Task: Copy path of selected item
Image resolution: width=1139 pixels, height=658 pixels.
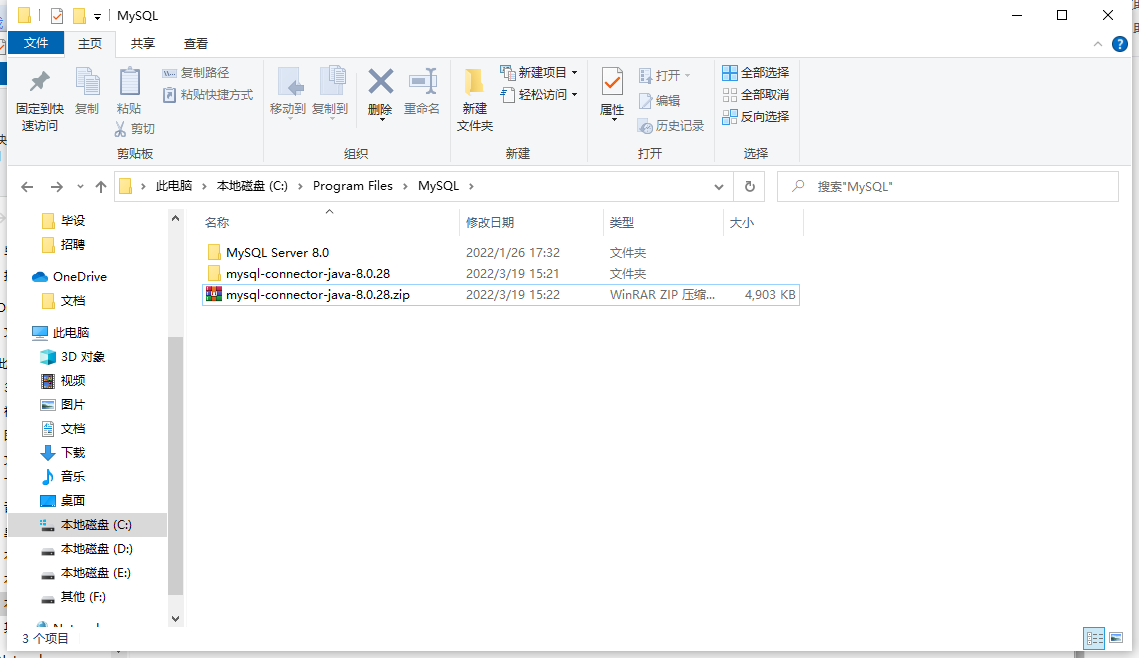Action: (195, 73)
